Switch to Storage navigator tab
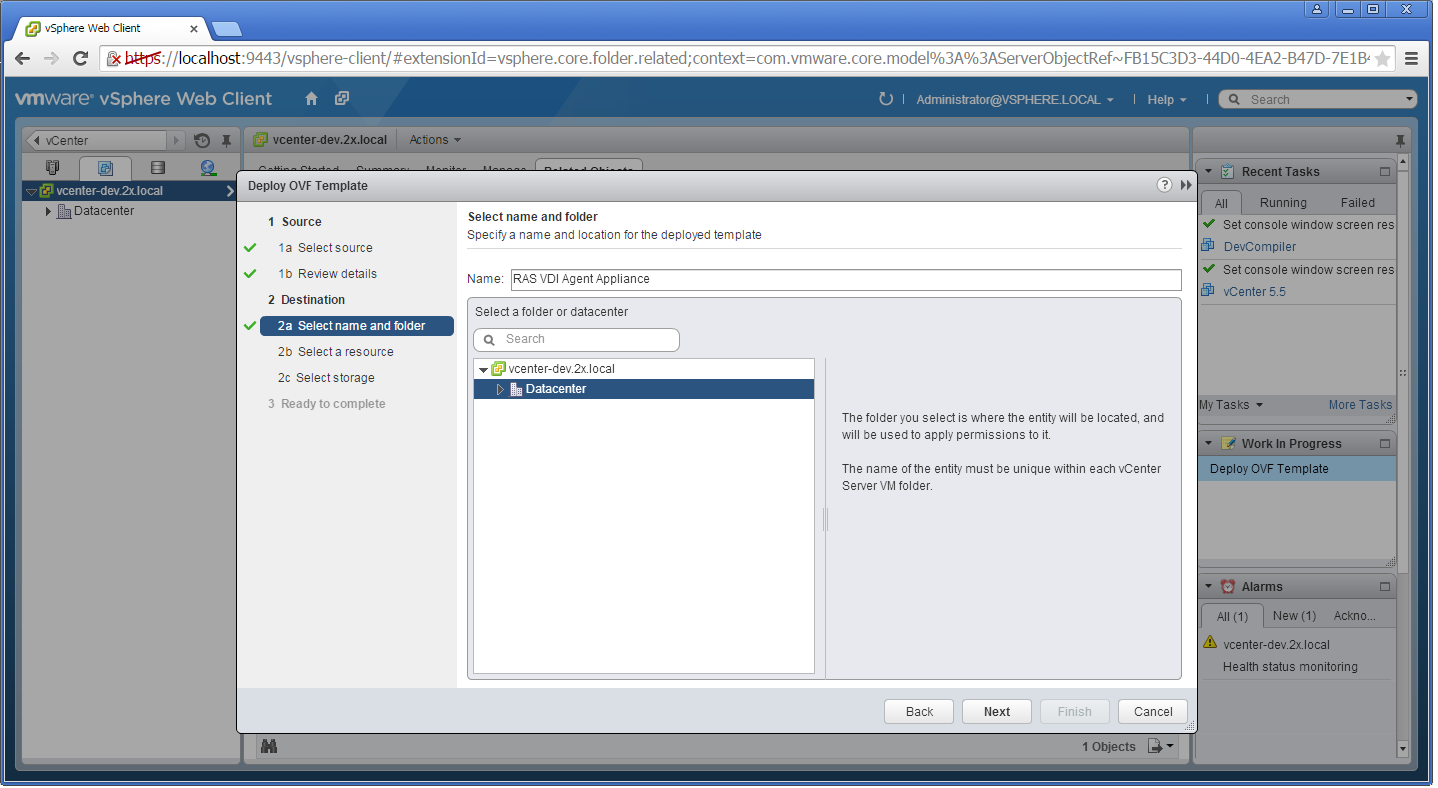1438x788 pixels. [x=157, y=168]
